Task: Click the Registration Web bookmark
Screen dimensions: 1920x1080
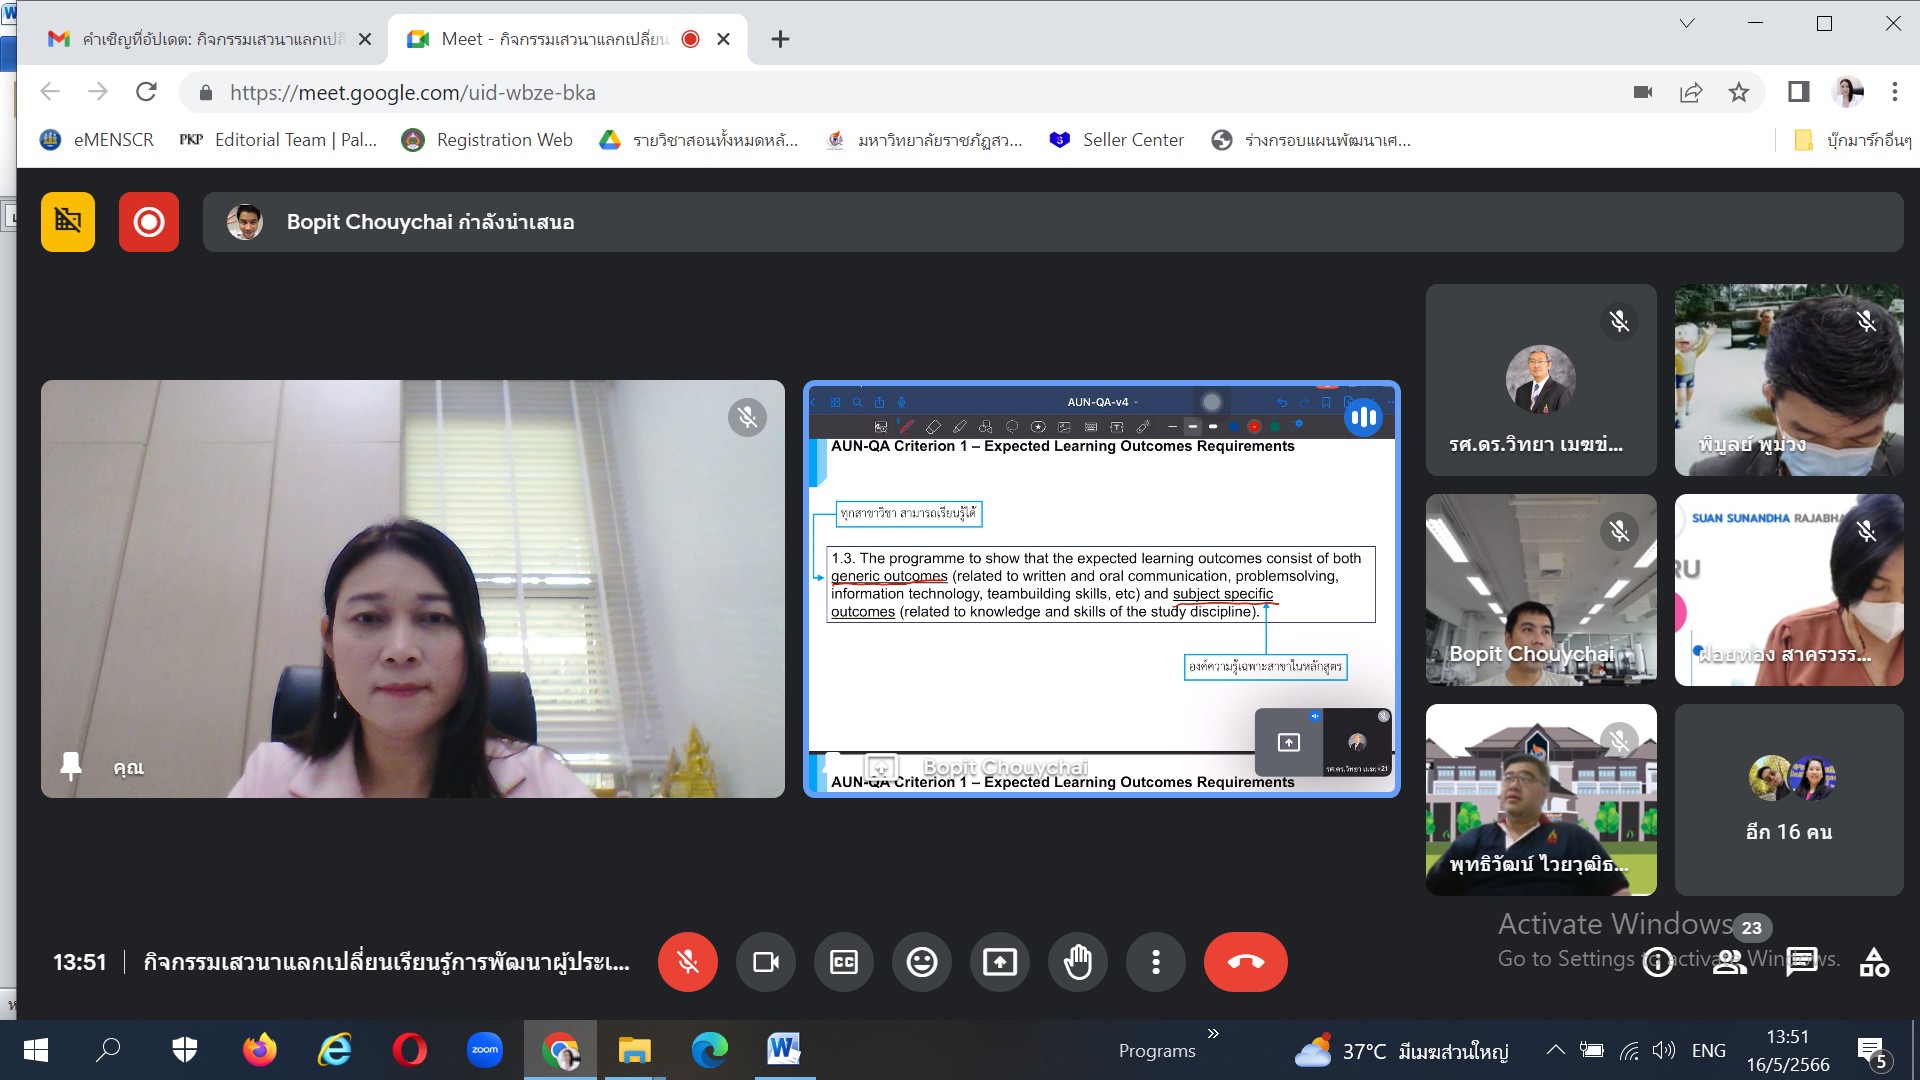Action: click(488, 140)
